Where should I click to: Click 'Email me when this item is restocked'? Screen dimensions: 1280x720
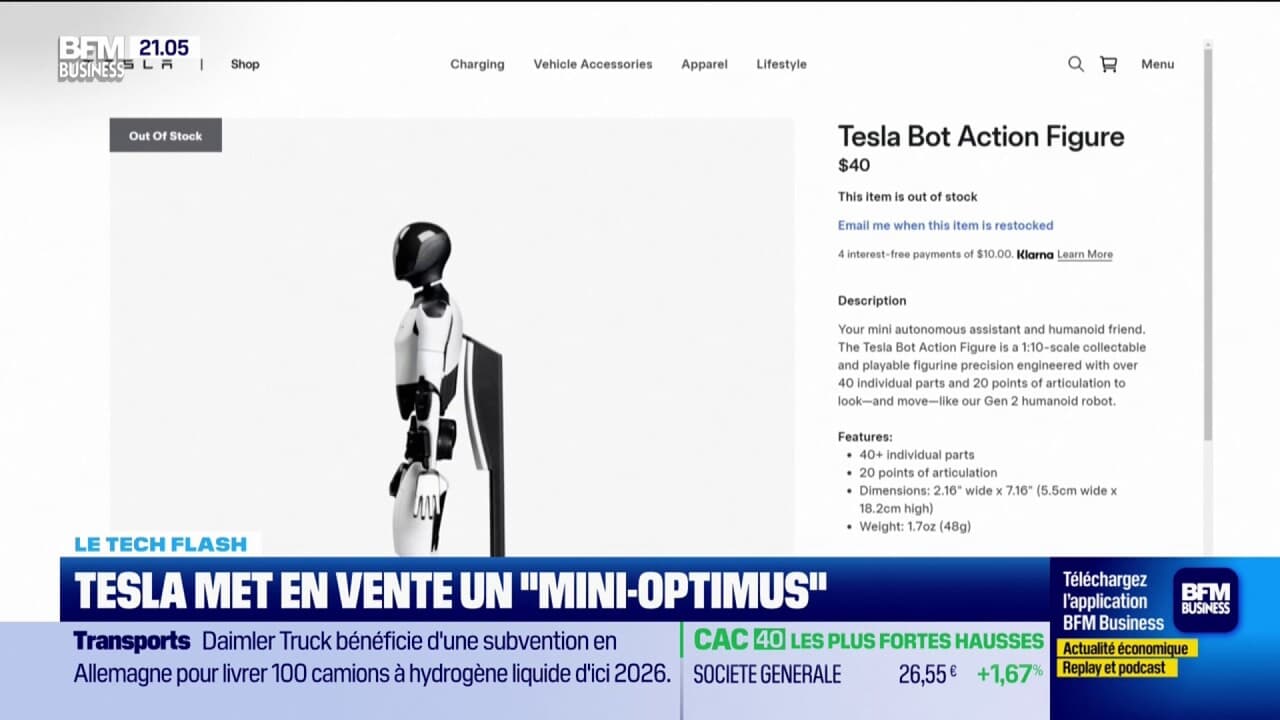pyautogui.click(x=945, y=225)
